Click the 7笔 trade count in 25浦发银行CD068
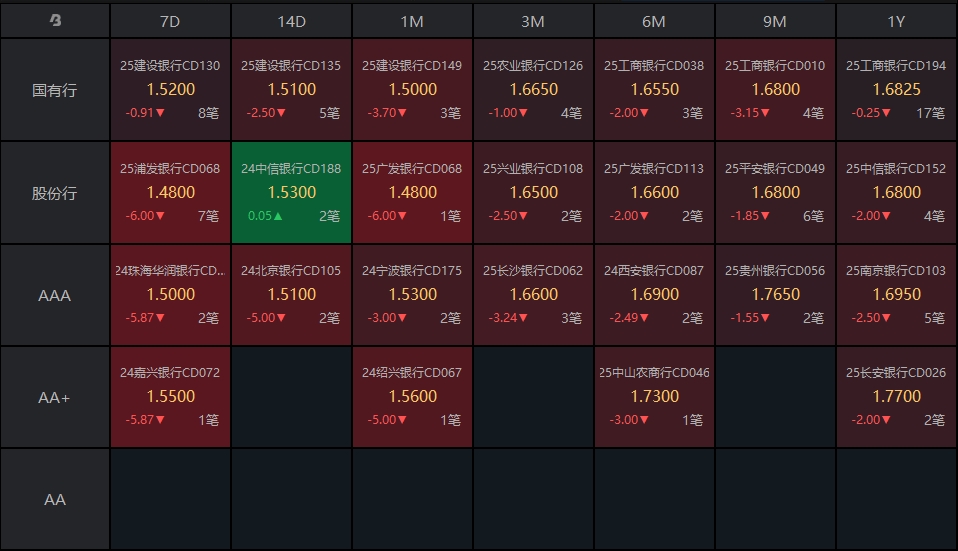 point(208,216)
